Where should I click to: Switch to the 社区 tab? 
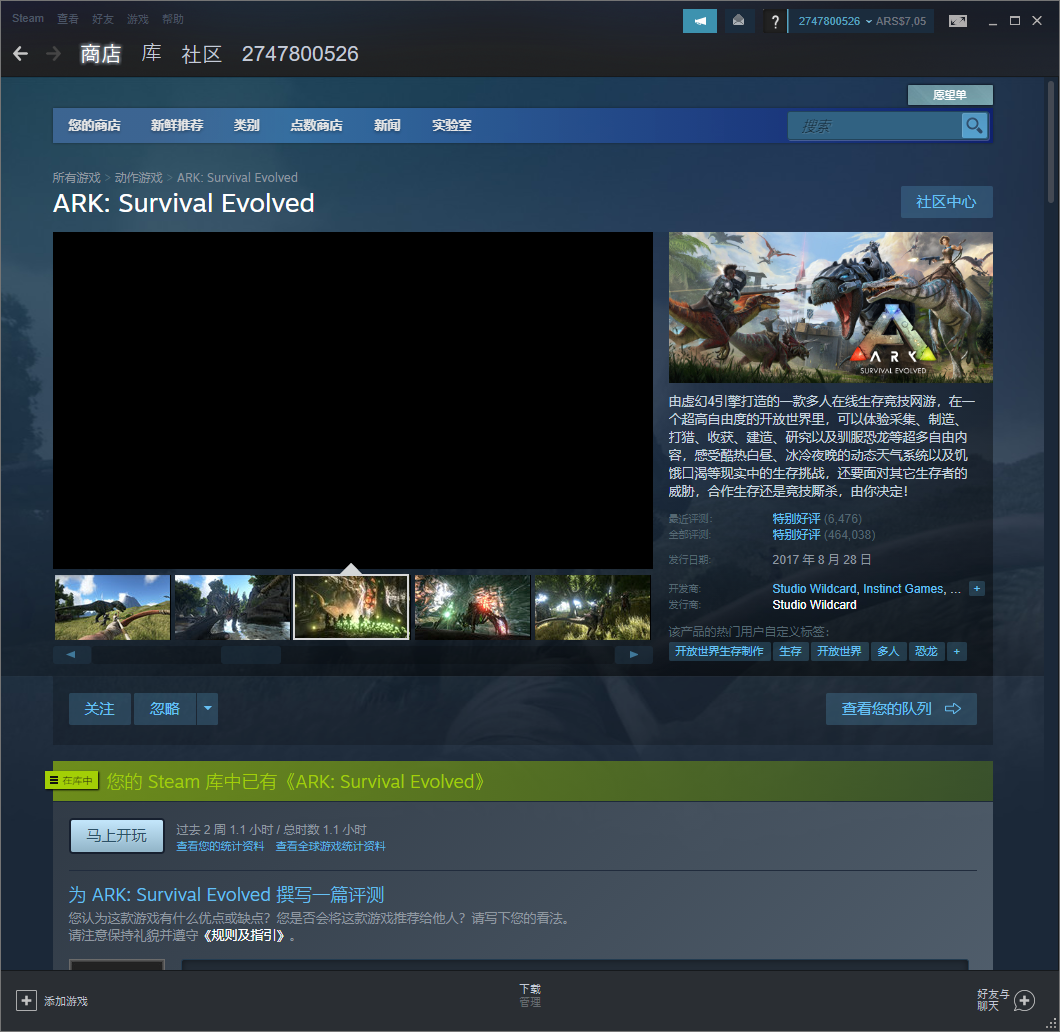pos(201,54)
